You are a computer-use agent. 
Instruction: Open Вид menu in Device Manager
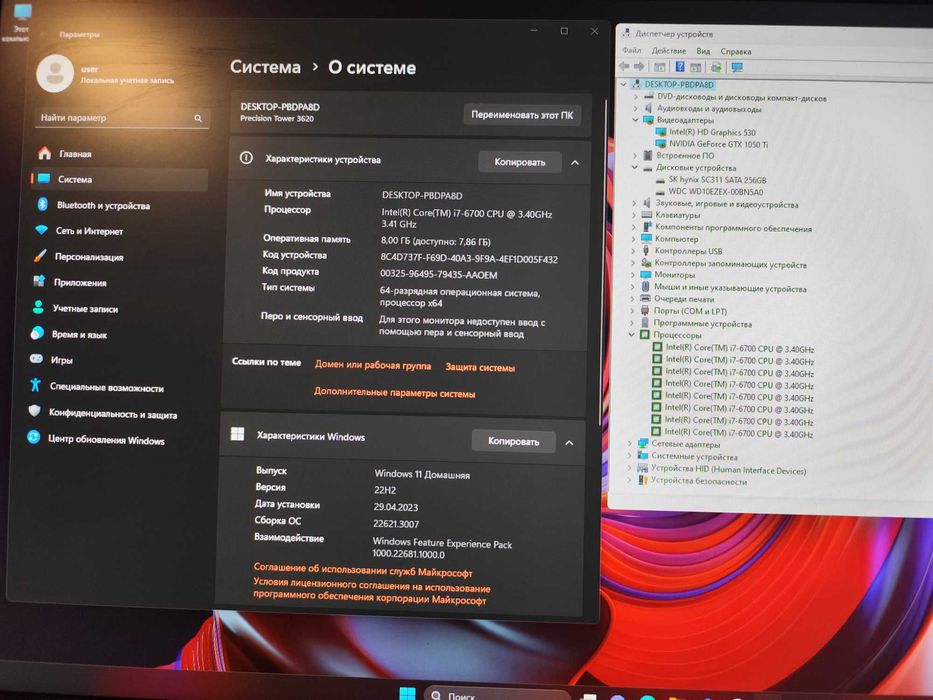click(x=703, y=51)
